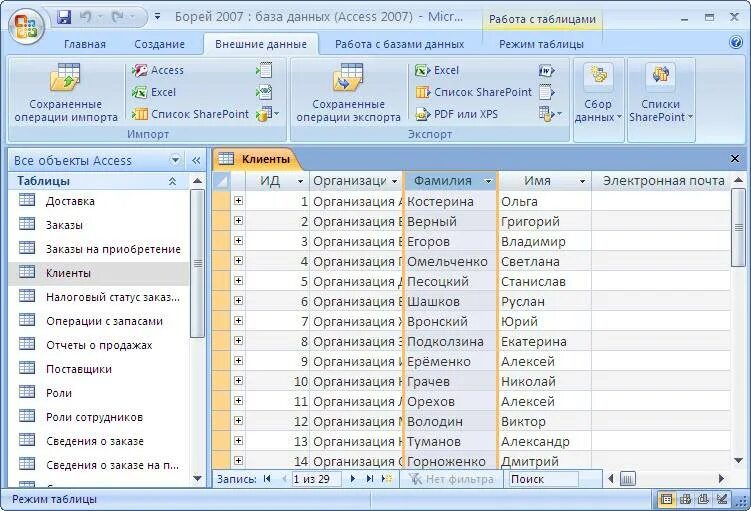The height and width of the screenshot is (511, 751).
Task: Customize Quick Access Toolbar dropdown
Action: point(157,17)
